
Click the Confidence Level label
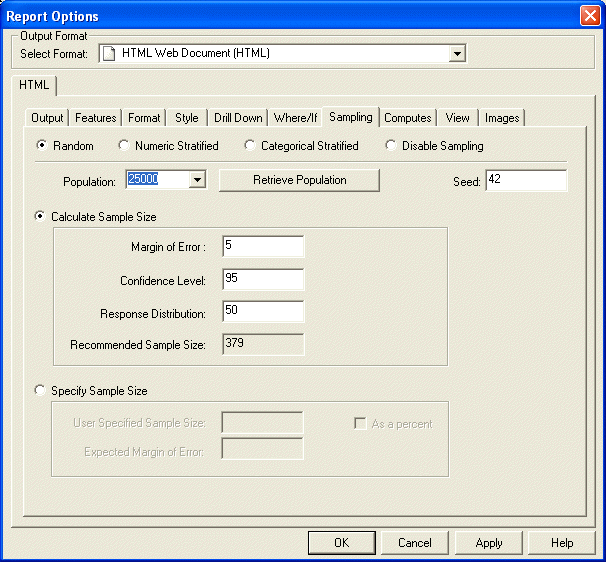[x=163, y=281]
